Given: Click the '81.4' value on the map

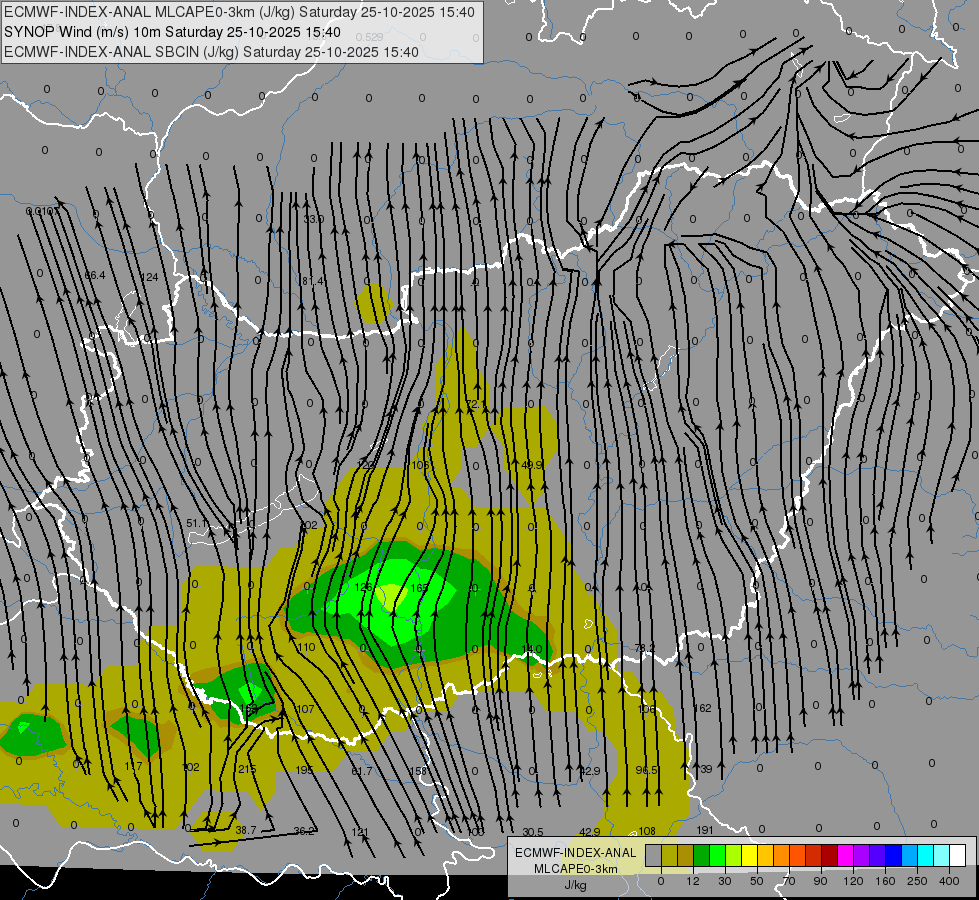Looking at the screenshot, I should (x=313, y=281).
